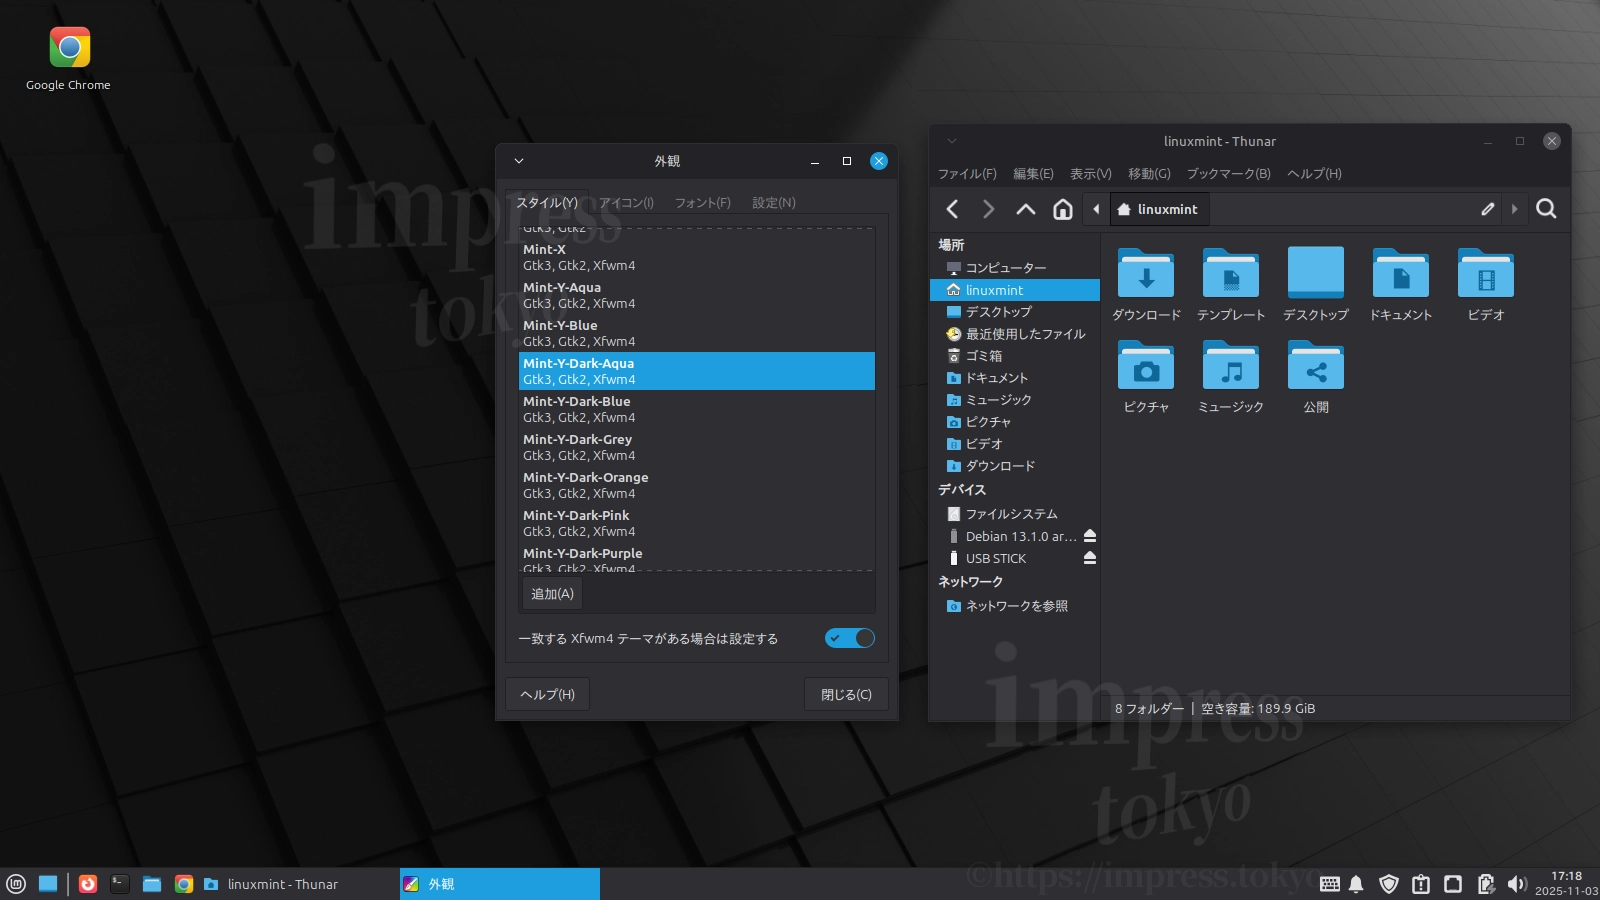Select the Mint-Y-Dark-Grey theme
The image size is (1600, 900).
click(697, 447)
